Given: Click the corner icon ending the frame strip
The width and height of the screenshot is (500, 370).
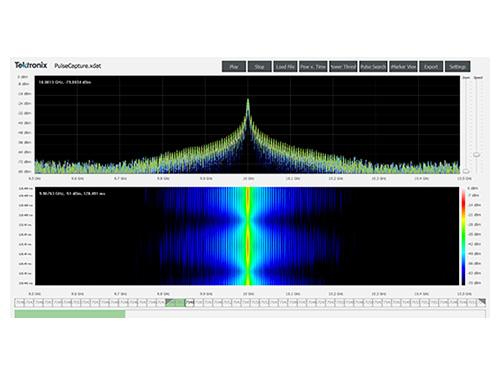Looking at the screenshot, I should point(482,302).
